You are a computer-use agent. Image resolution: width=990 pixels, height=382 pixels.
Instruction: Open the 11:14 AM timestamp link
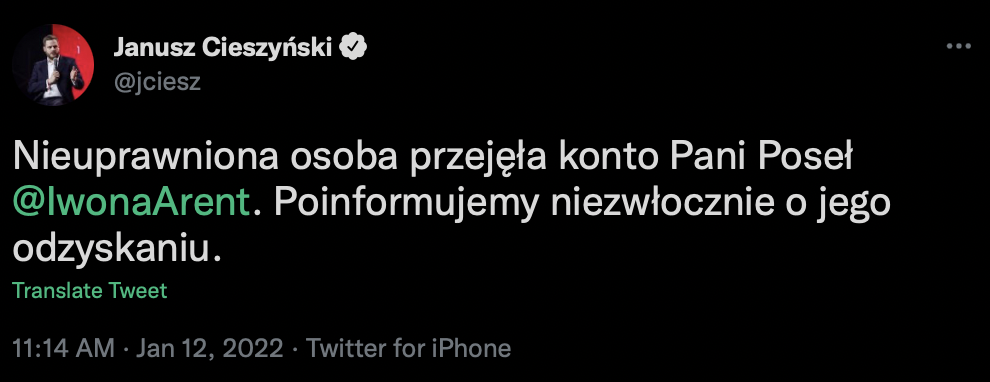click(64, 348)
